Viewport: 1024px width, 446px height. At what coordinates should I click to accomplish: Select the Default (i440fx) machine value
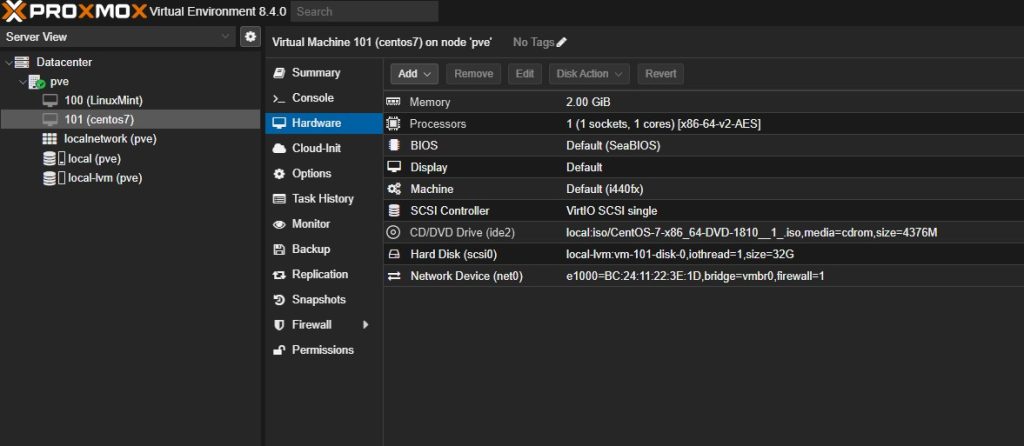click(x=605, y=189)
